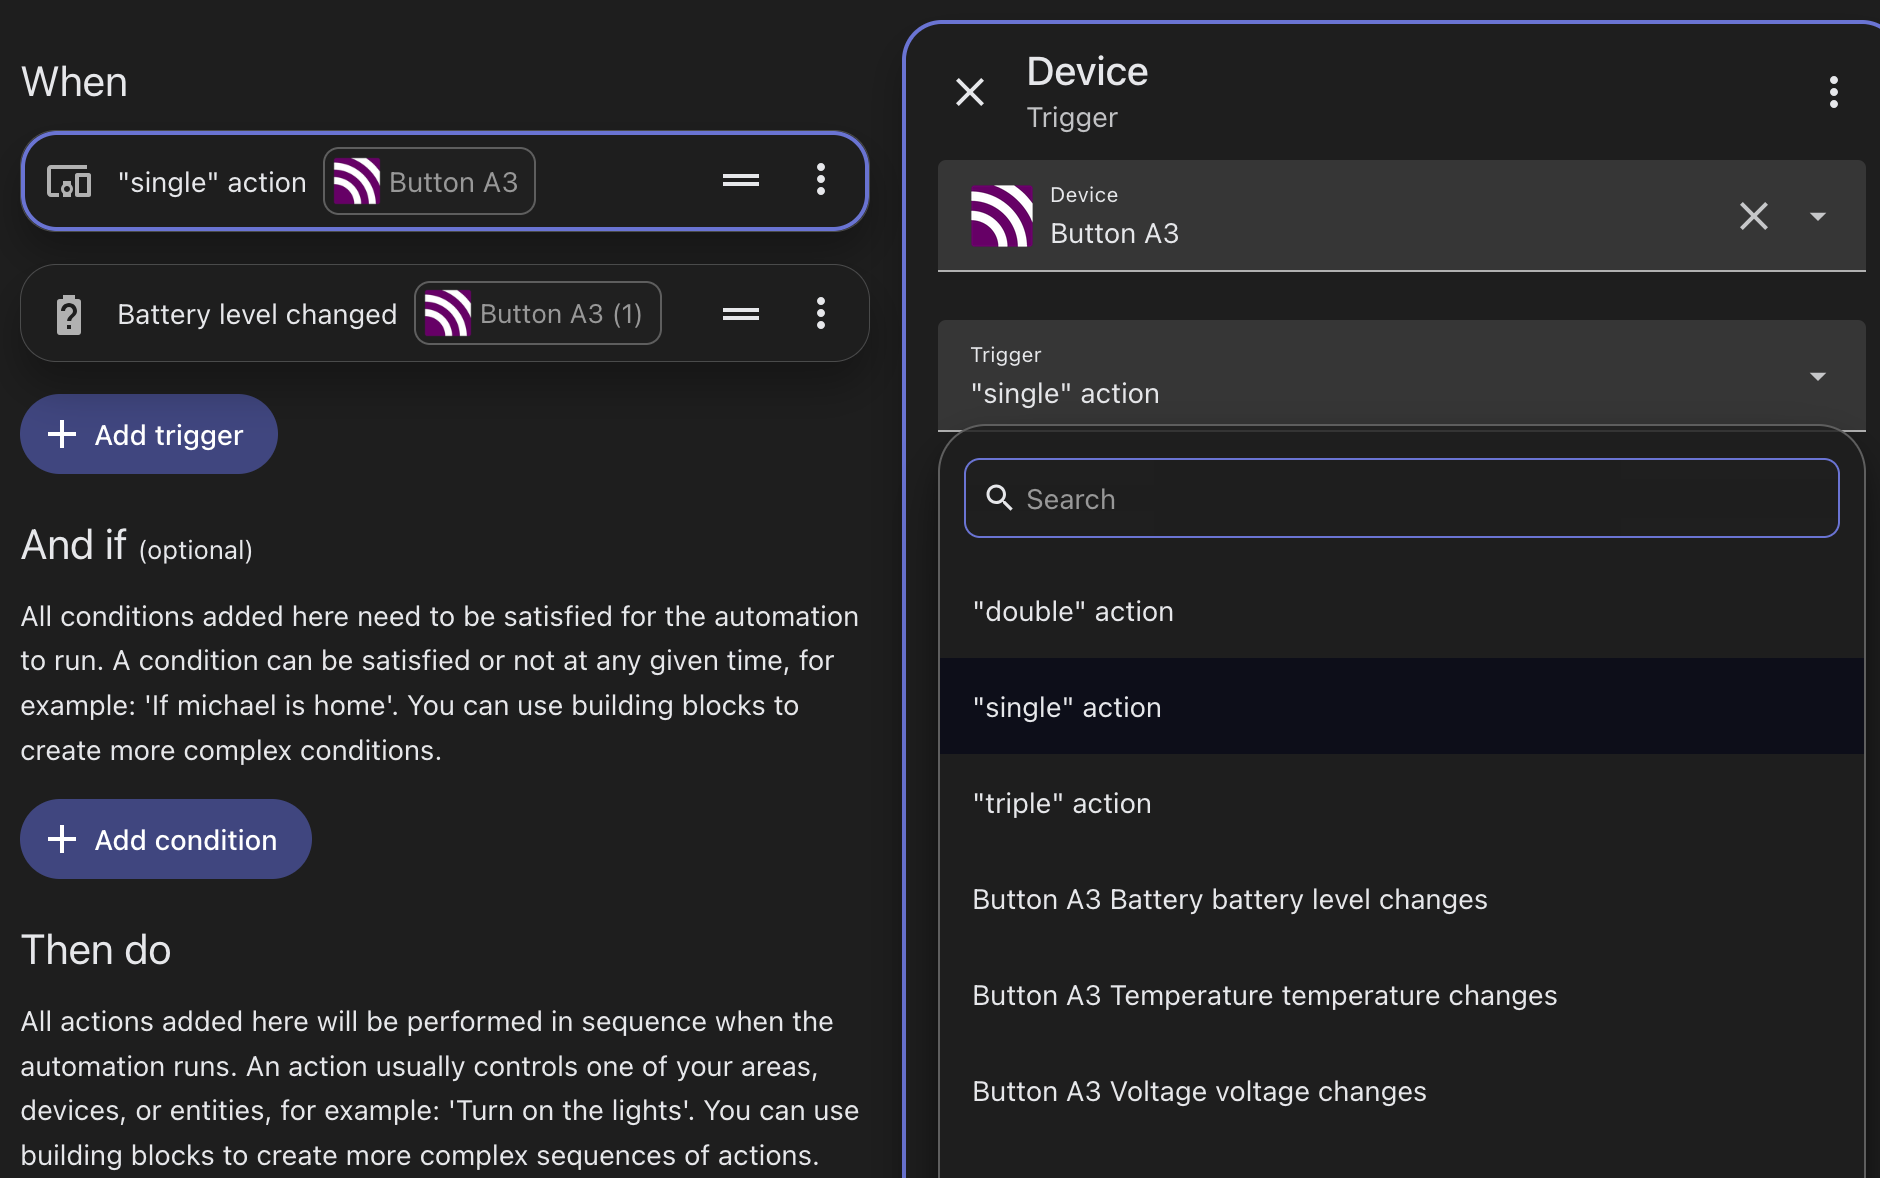This screenshot has width=1880, height=1178.
Task: Click the Button A3 device logo in panel
Action: point(1001,216)
